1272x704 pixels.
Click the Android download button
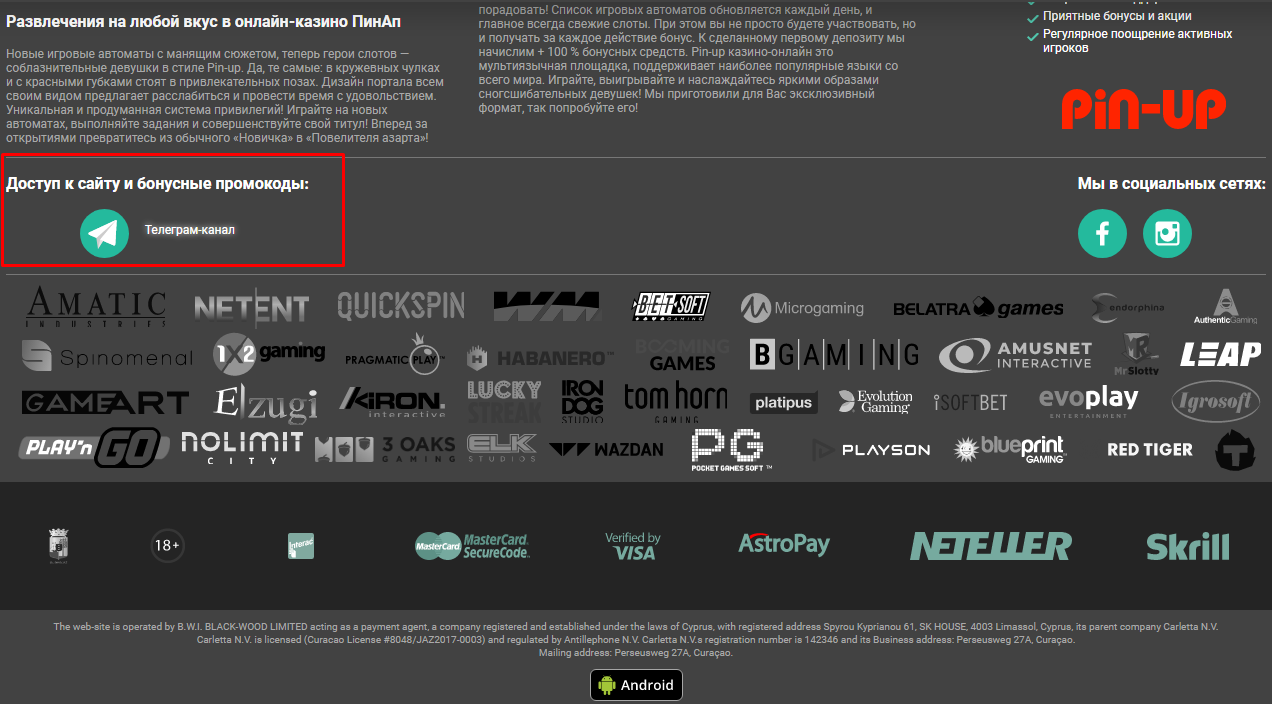(636, 685)
